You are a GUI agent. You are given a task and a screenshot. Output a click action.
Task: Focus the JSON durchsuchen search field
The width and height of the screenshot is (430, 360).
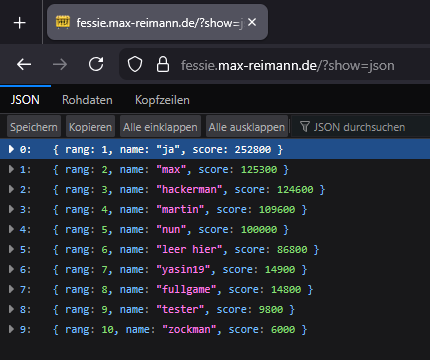pos(361,127)
